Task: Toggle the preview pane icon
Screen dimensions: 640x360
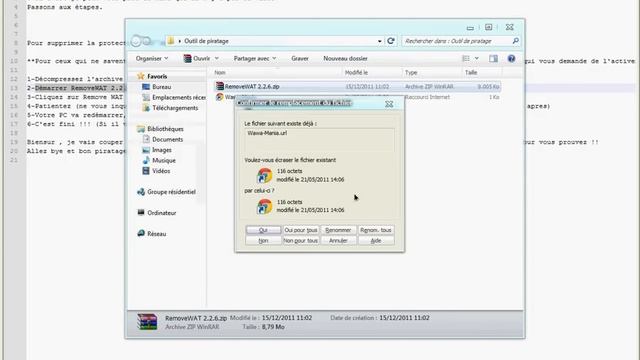Action: (493, 58)
